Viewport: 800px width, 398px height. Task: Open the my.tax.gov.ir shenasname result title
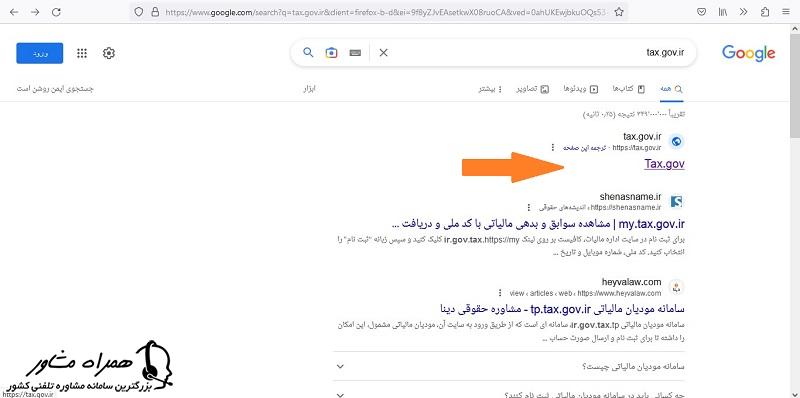[x=538, y=223]
